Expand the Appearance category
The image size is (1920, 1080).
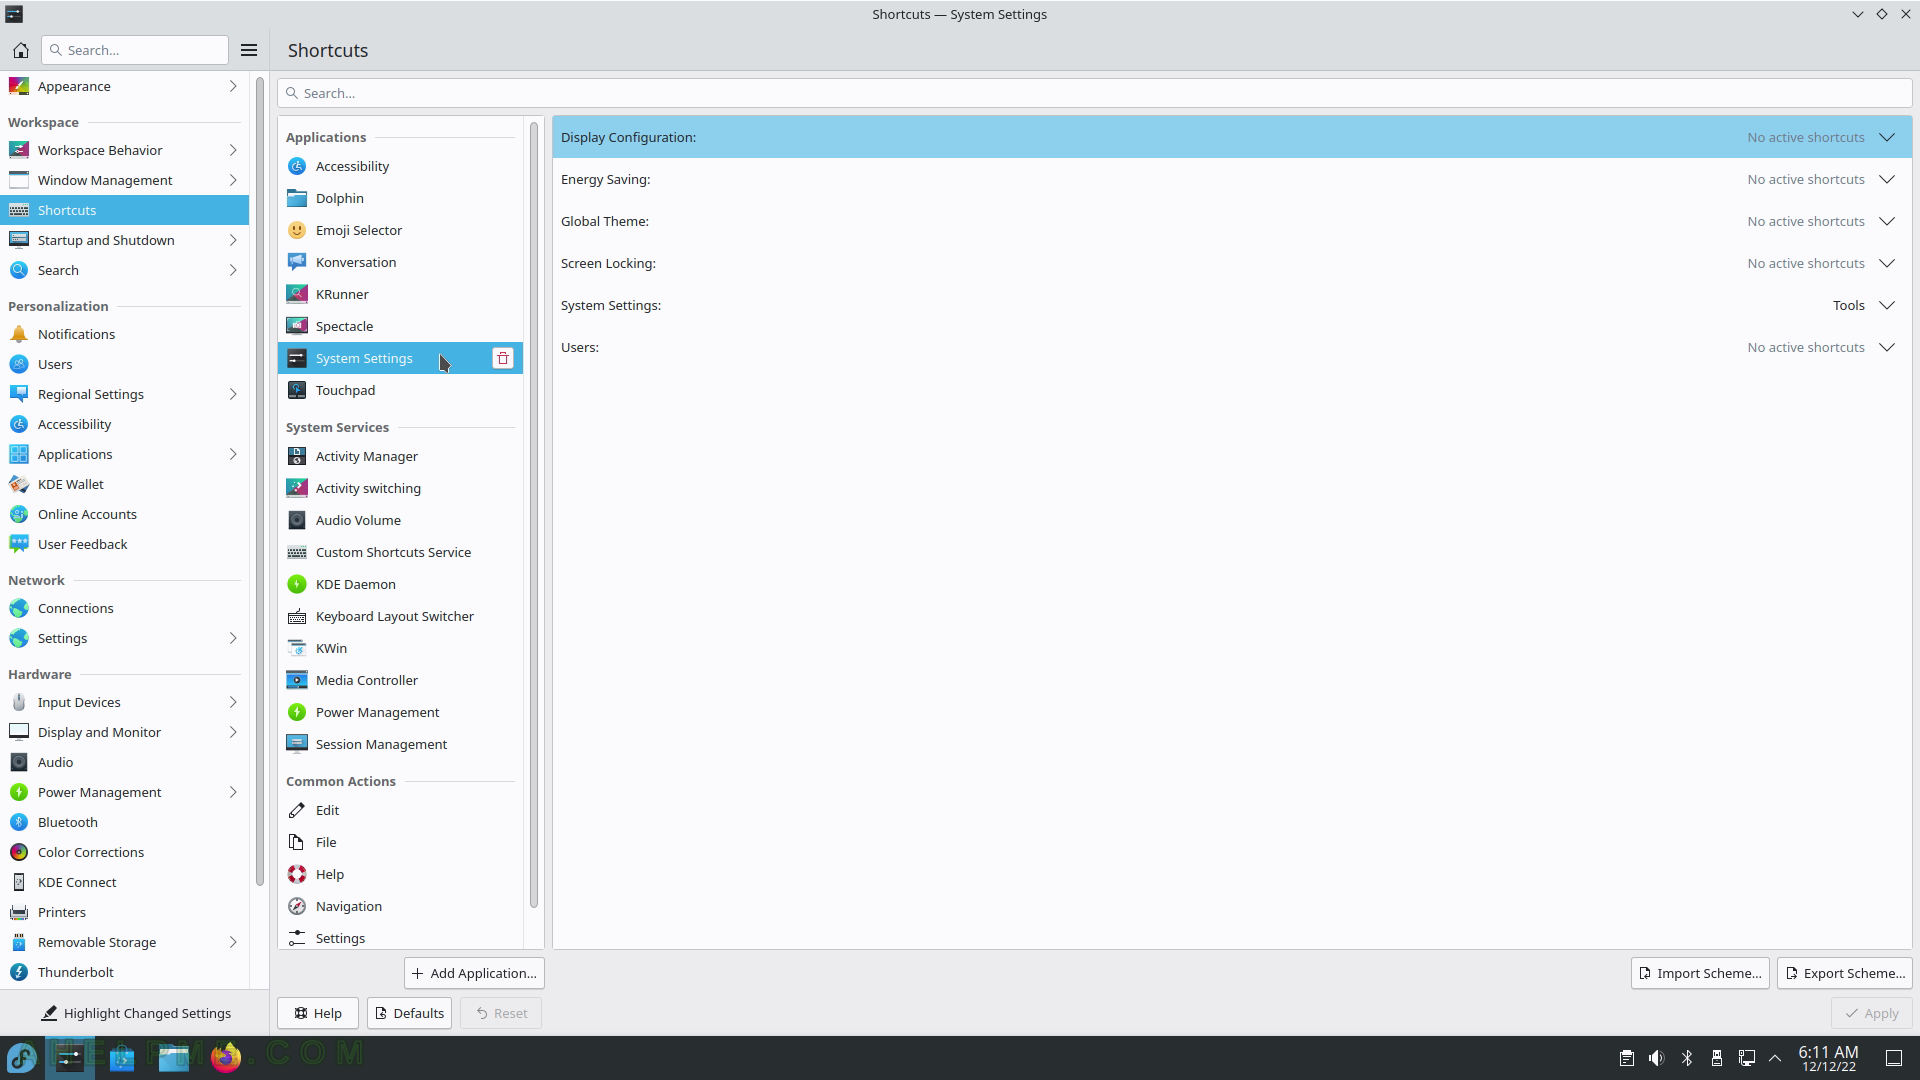coord(124,86)
